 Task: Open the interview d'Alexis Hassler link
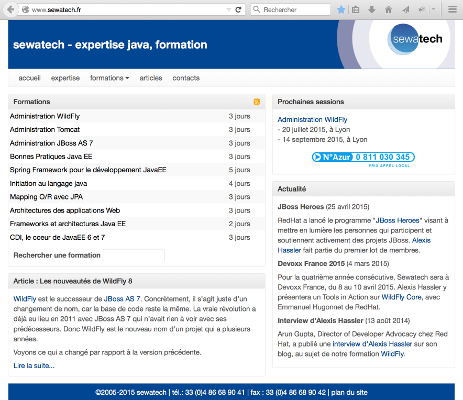pyautogui.click(x=372, y=344)
